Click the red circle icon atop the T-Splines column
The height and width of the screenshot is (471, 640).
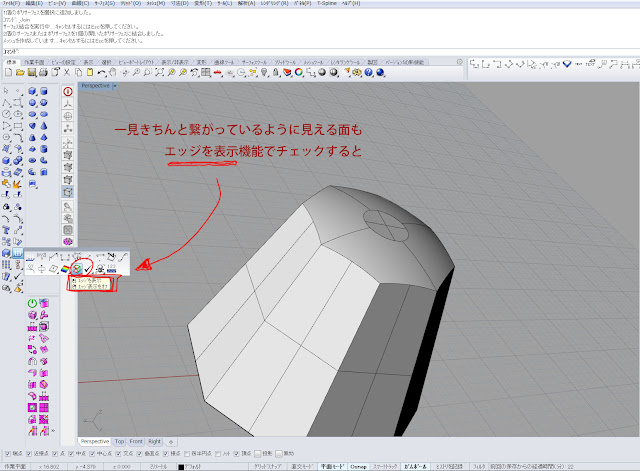tap(68, 91)
